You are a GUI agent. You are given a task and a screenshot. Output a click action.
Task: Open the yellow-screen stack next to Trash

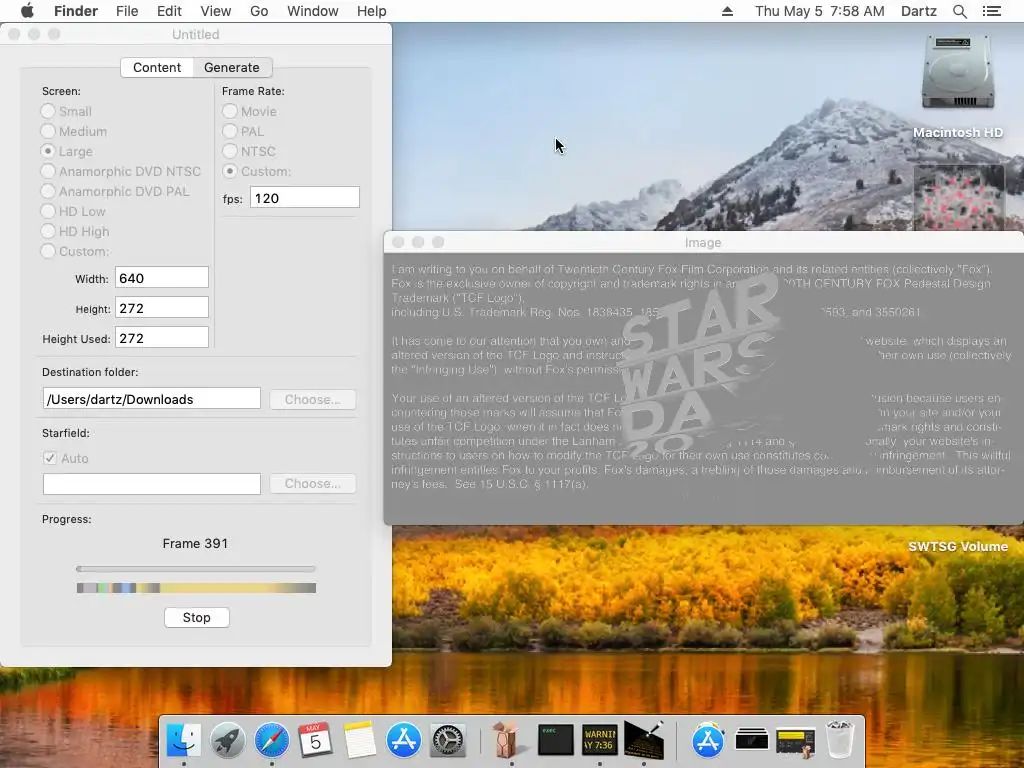pyautogui.click(x=795, y=742)
